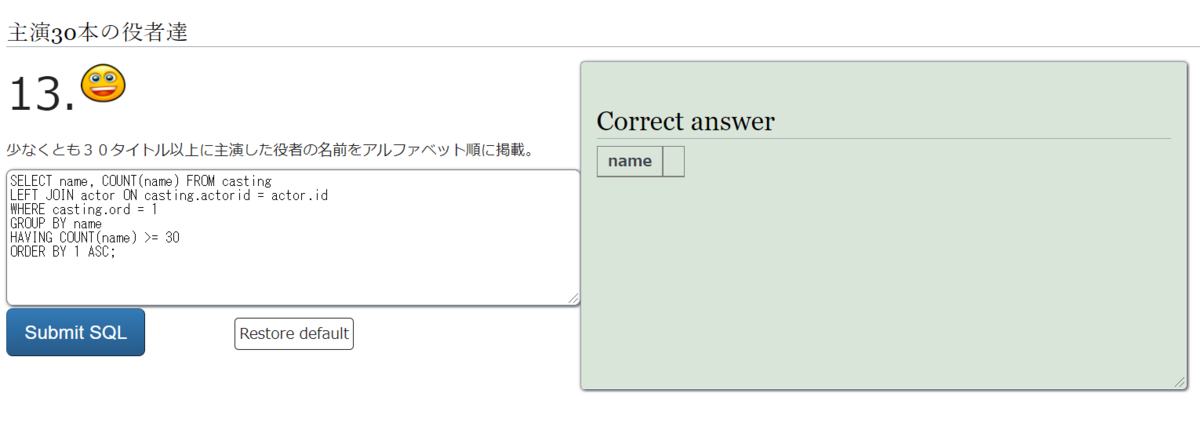Screen dimensions: 1200x426
Task: Click the ORDER BY 1 ASC line
Action: click(63, 252)
